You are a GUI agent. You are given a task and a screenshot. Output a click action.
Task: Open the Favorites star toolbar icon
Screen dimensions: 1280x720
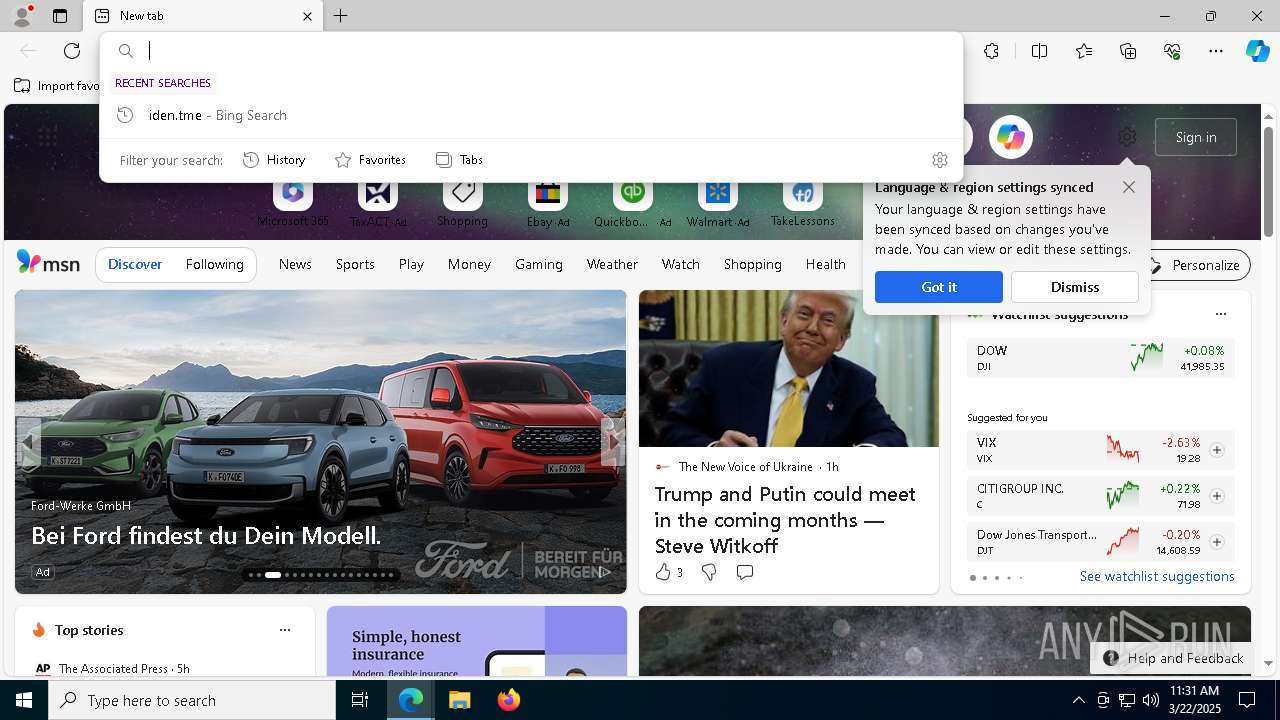coord(1084,51)
